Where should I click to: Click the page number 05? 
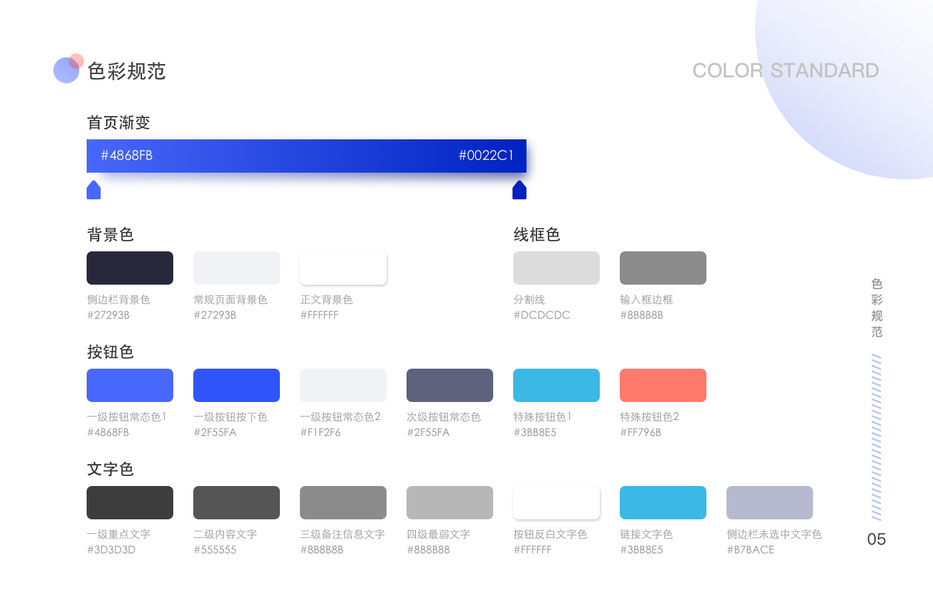pyautogui.click(x=876, y=539)
